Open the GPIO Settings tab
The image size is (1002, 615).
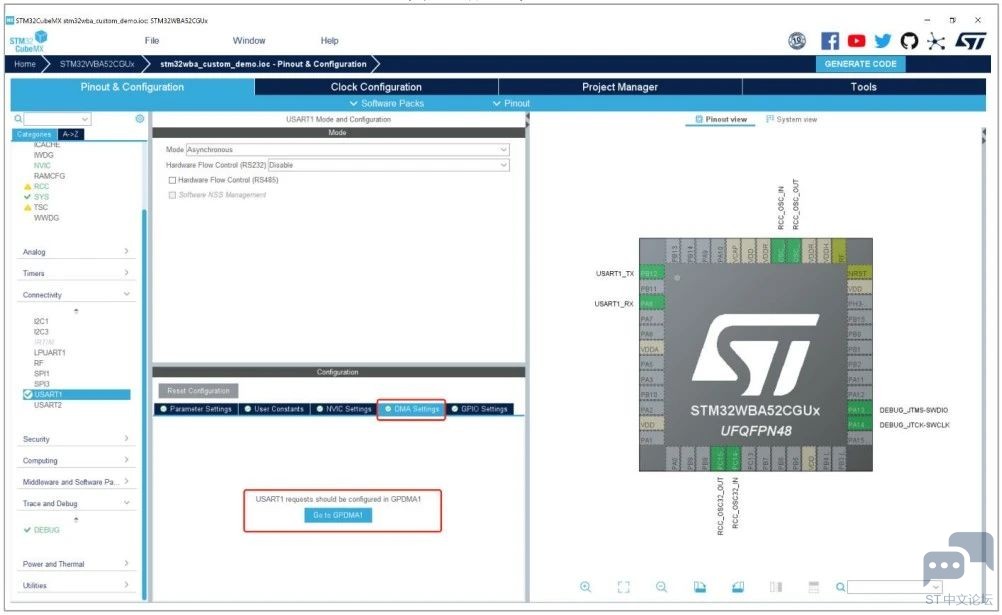pos(479,409)
